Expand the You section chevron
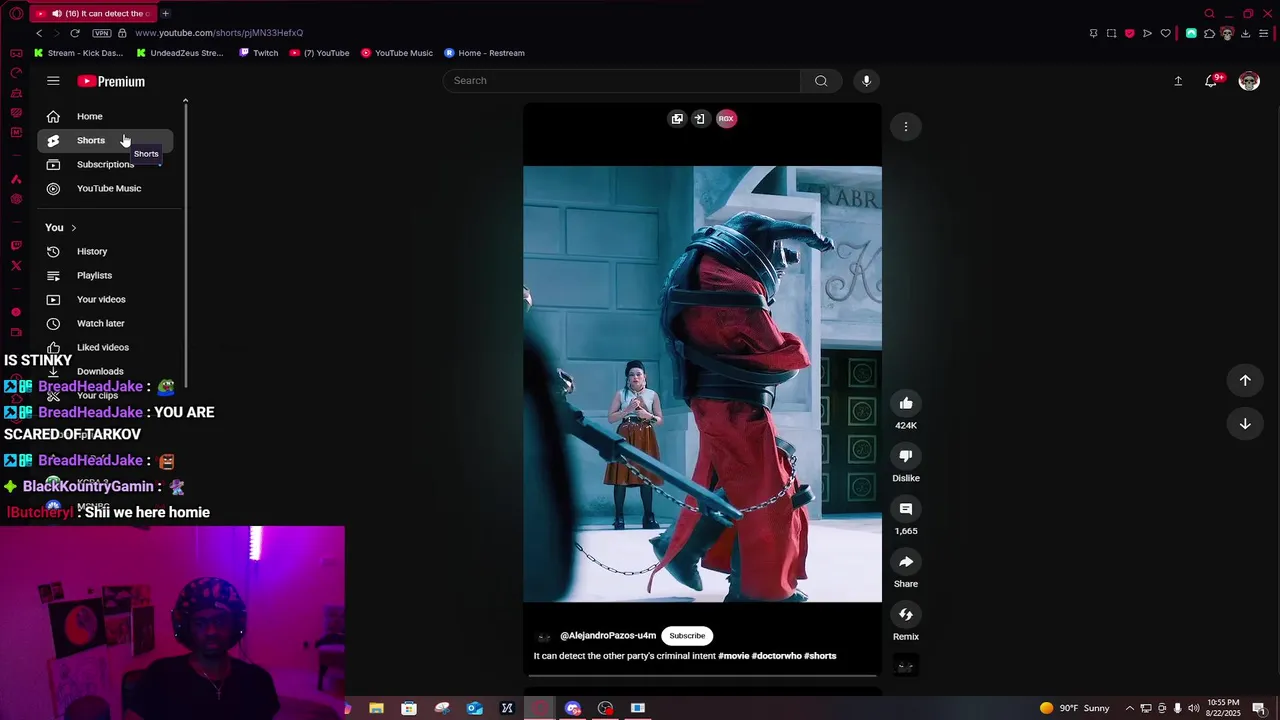 point(73,228)
